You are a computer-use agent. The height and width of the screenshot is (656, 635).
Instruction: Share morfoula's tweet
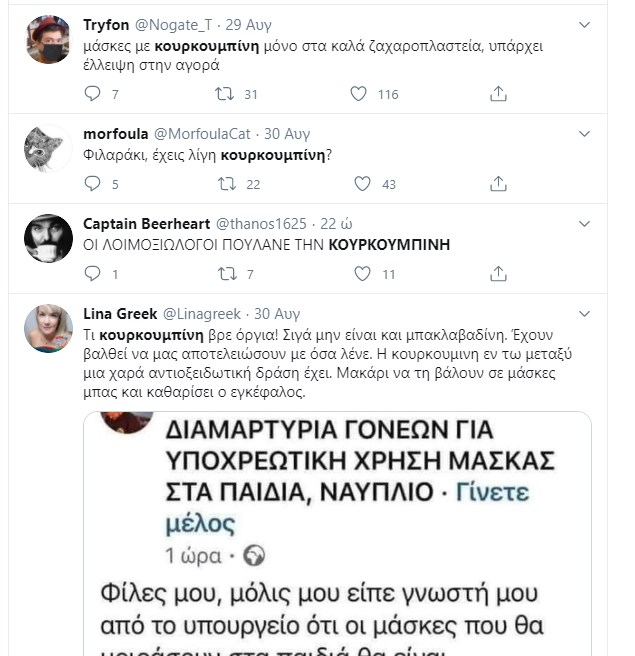point(497,184)
